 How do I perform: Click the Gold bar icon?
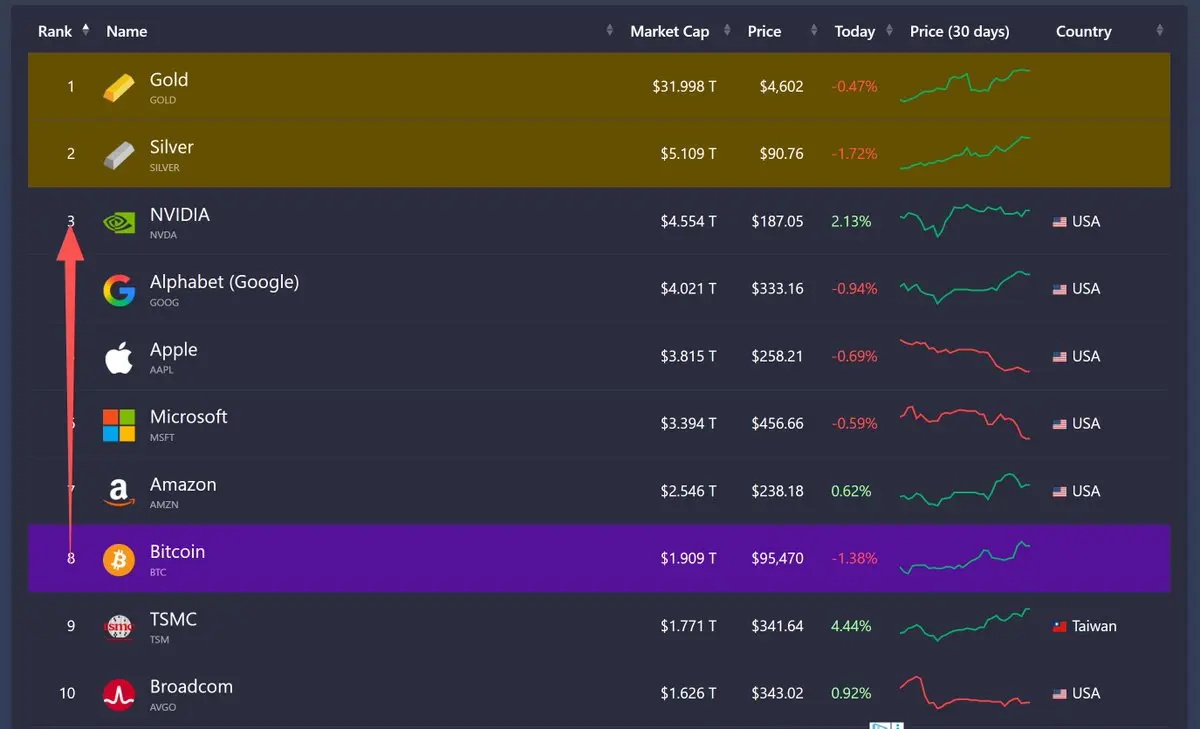(x=119, y=88)
